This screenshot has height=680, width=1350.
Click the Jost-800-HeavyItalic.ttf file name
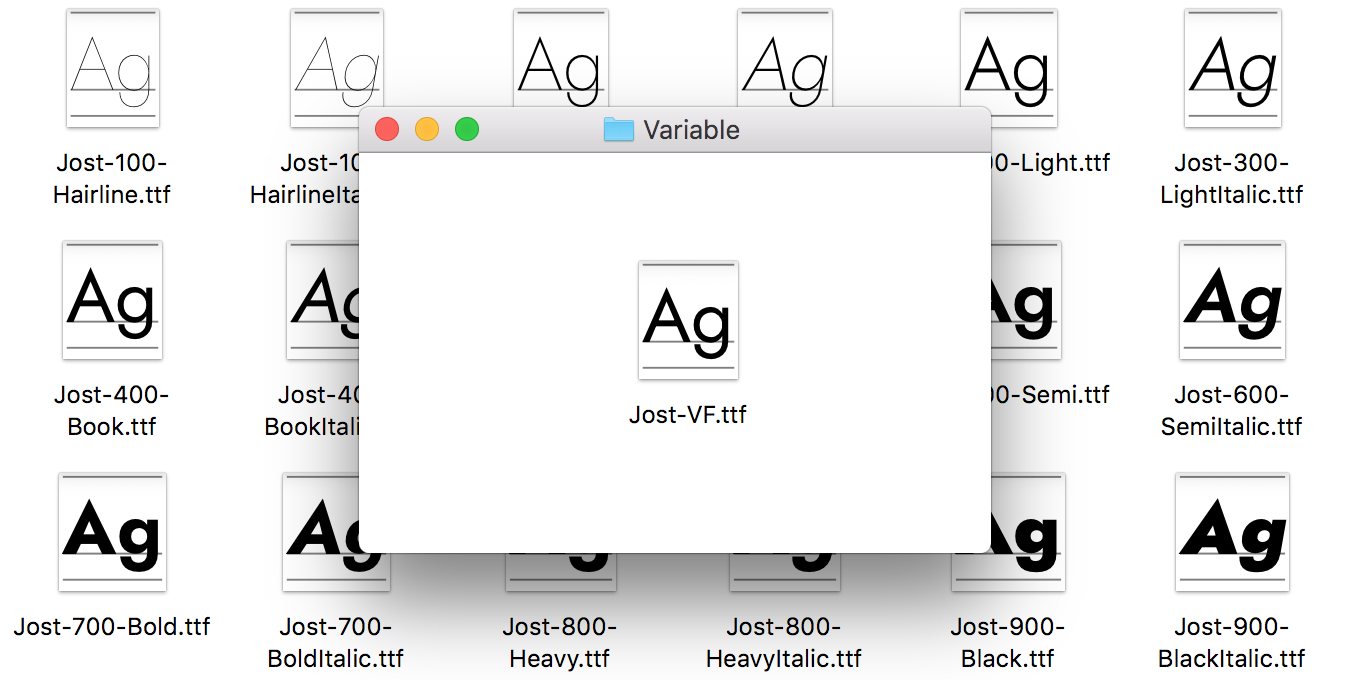pyautogui.click(x=784, y=642)
